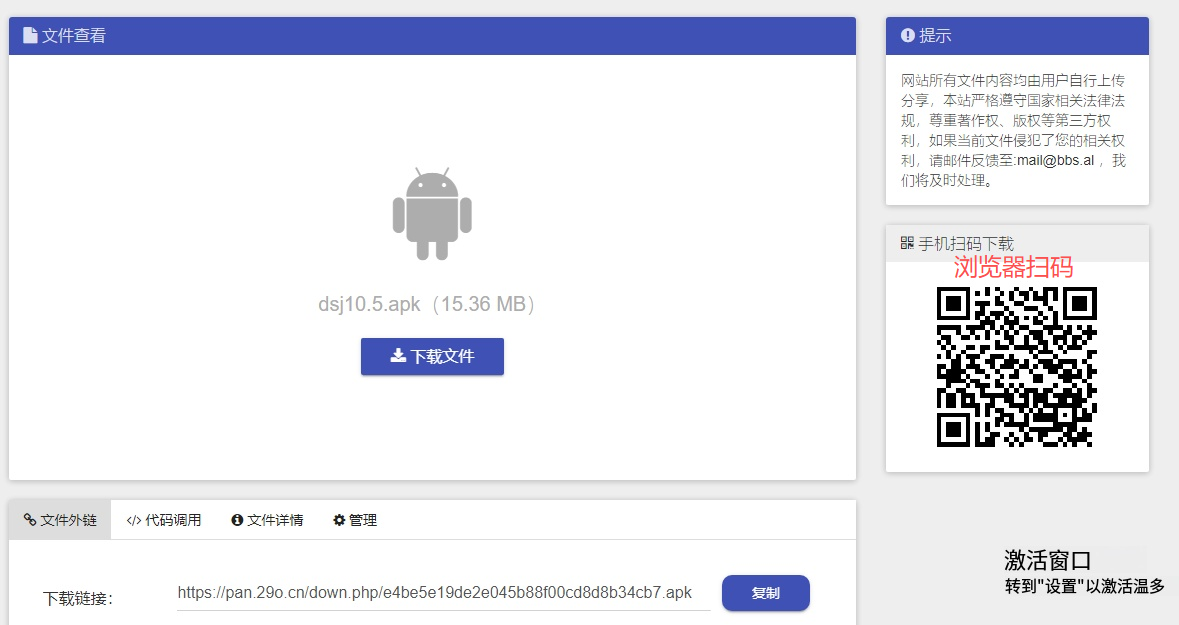Click the info circle icon on 文件详情 tab

237,520
